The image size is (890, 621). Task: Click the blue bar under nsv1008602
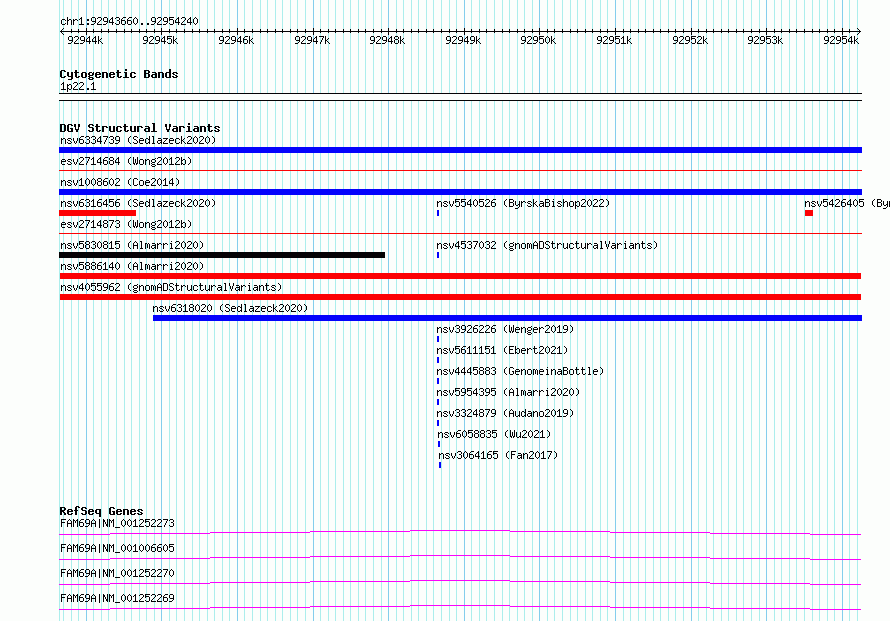point(460,192)
